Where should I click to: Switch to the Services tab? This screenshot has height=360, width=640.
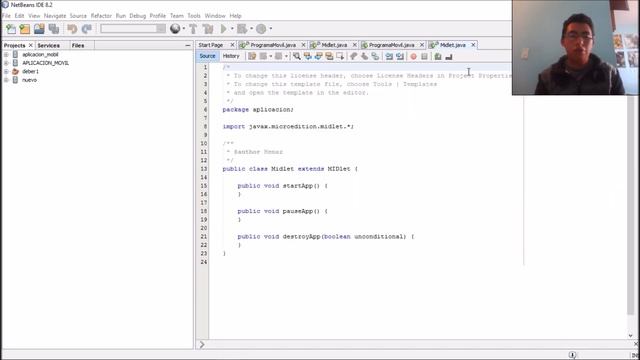click(49, 45)
